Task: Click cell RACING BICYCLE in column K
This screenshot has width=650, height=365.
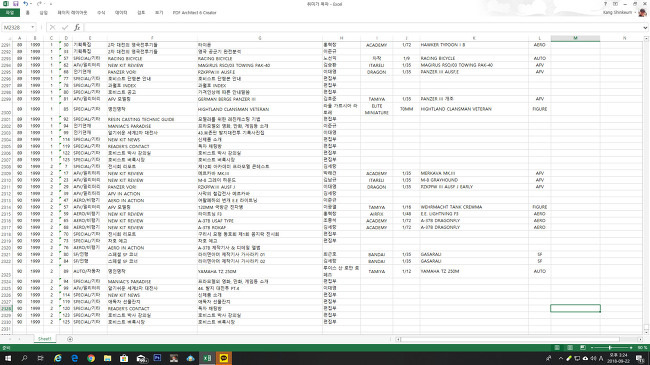Action: coord(474,58)
